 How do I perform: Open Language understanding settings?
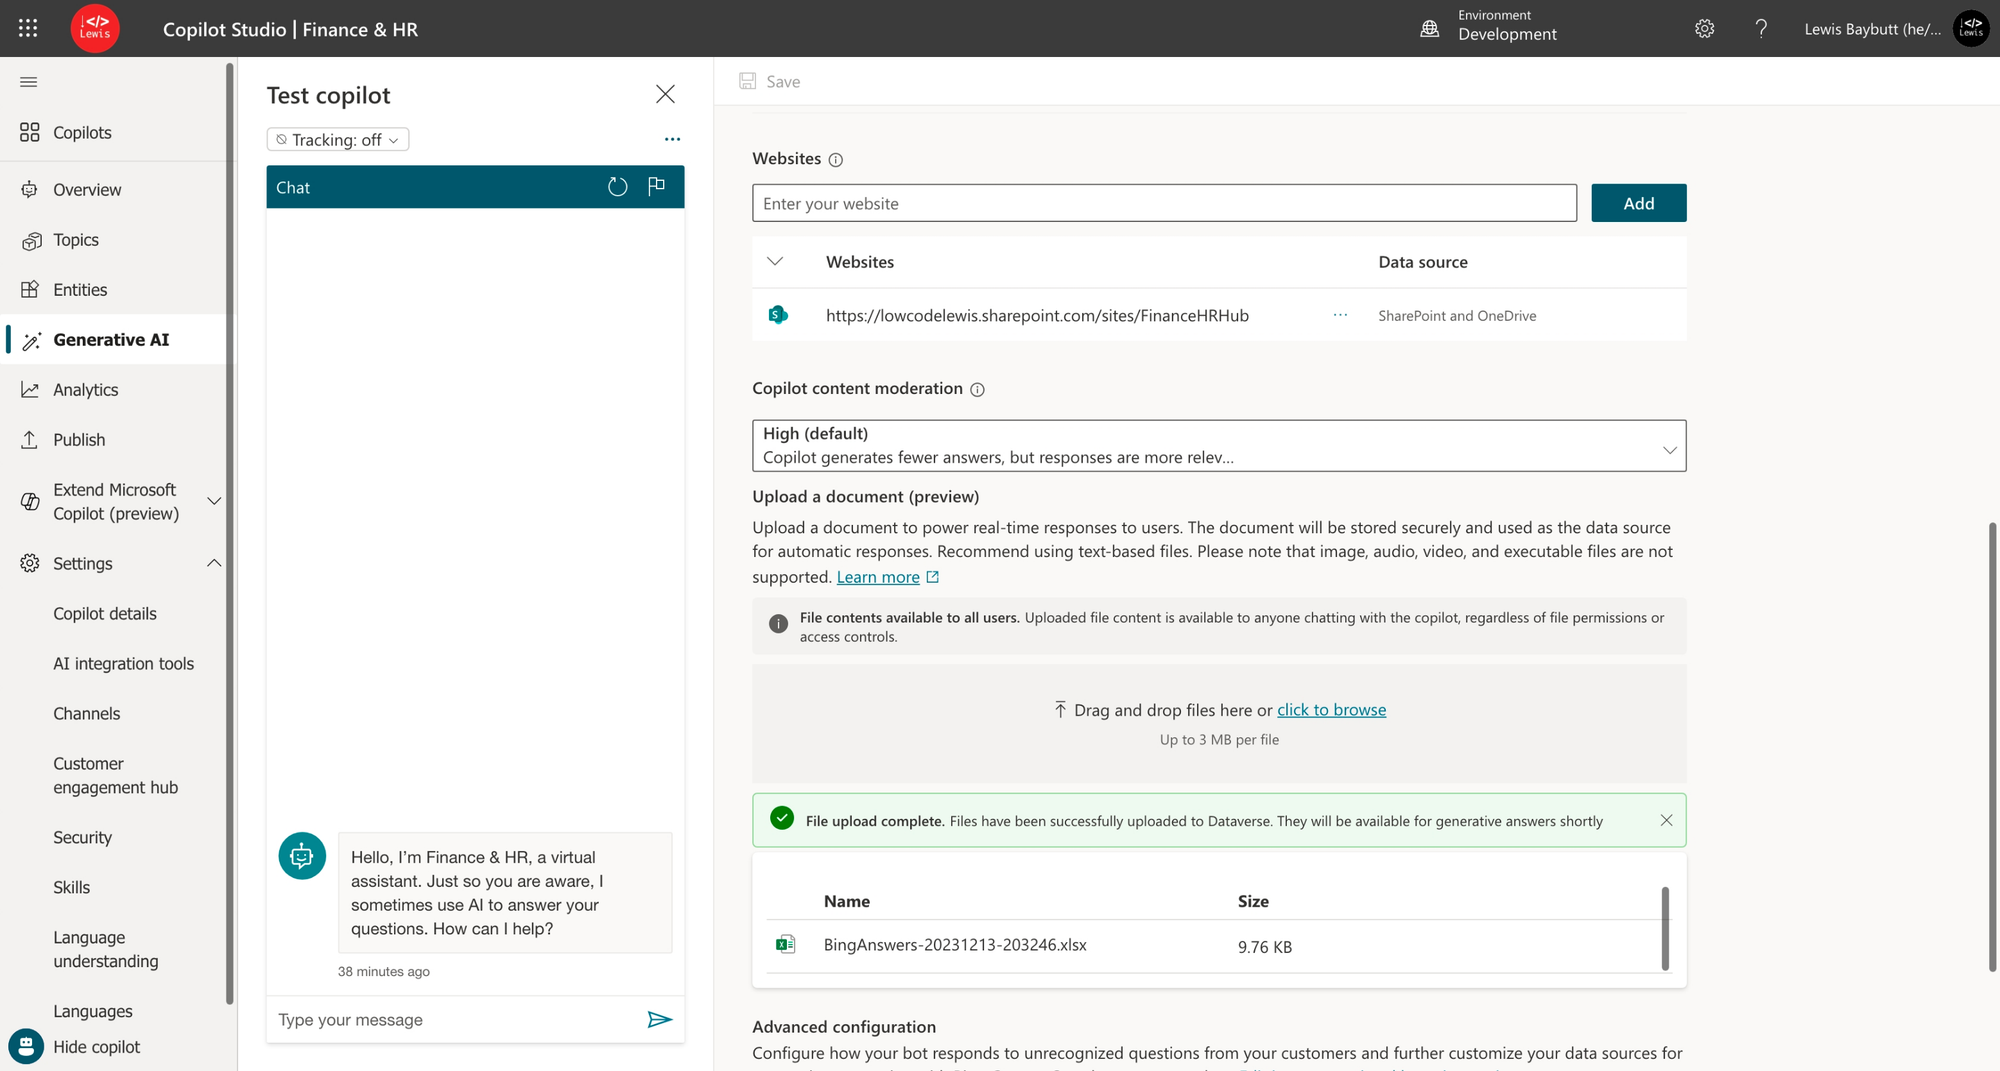coord(106,949)
